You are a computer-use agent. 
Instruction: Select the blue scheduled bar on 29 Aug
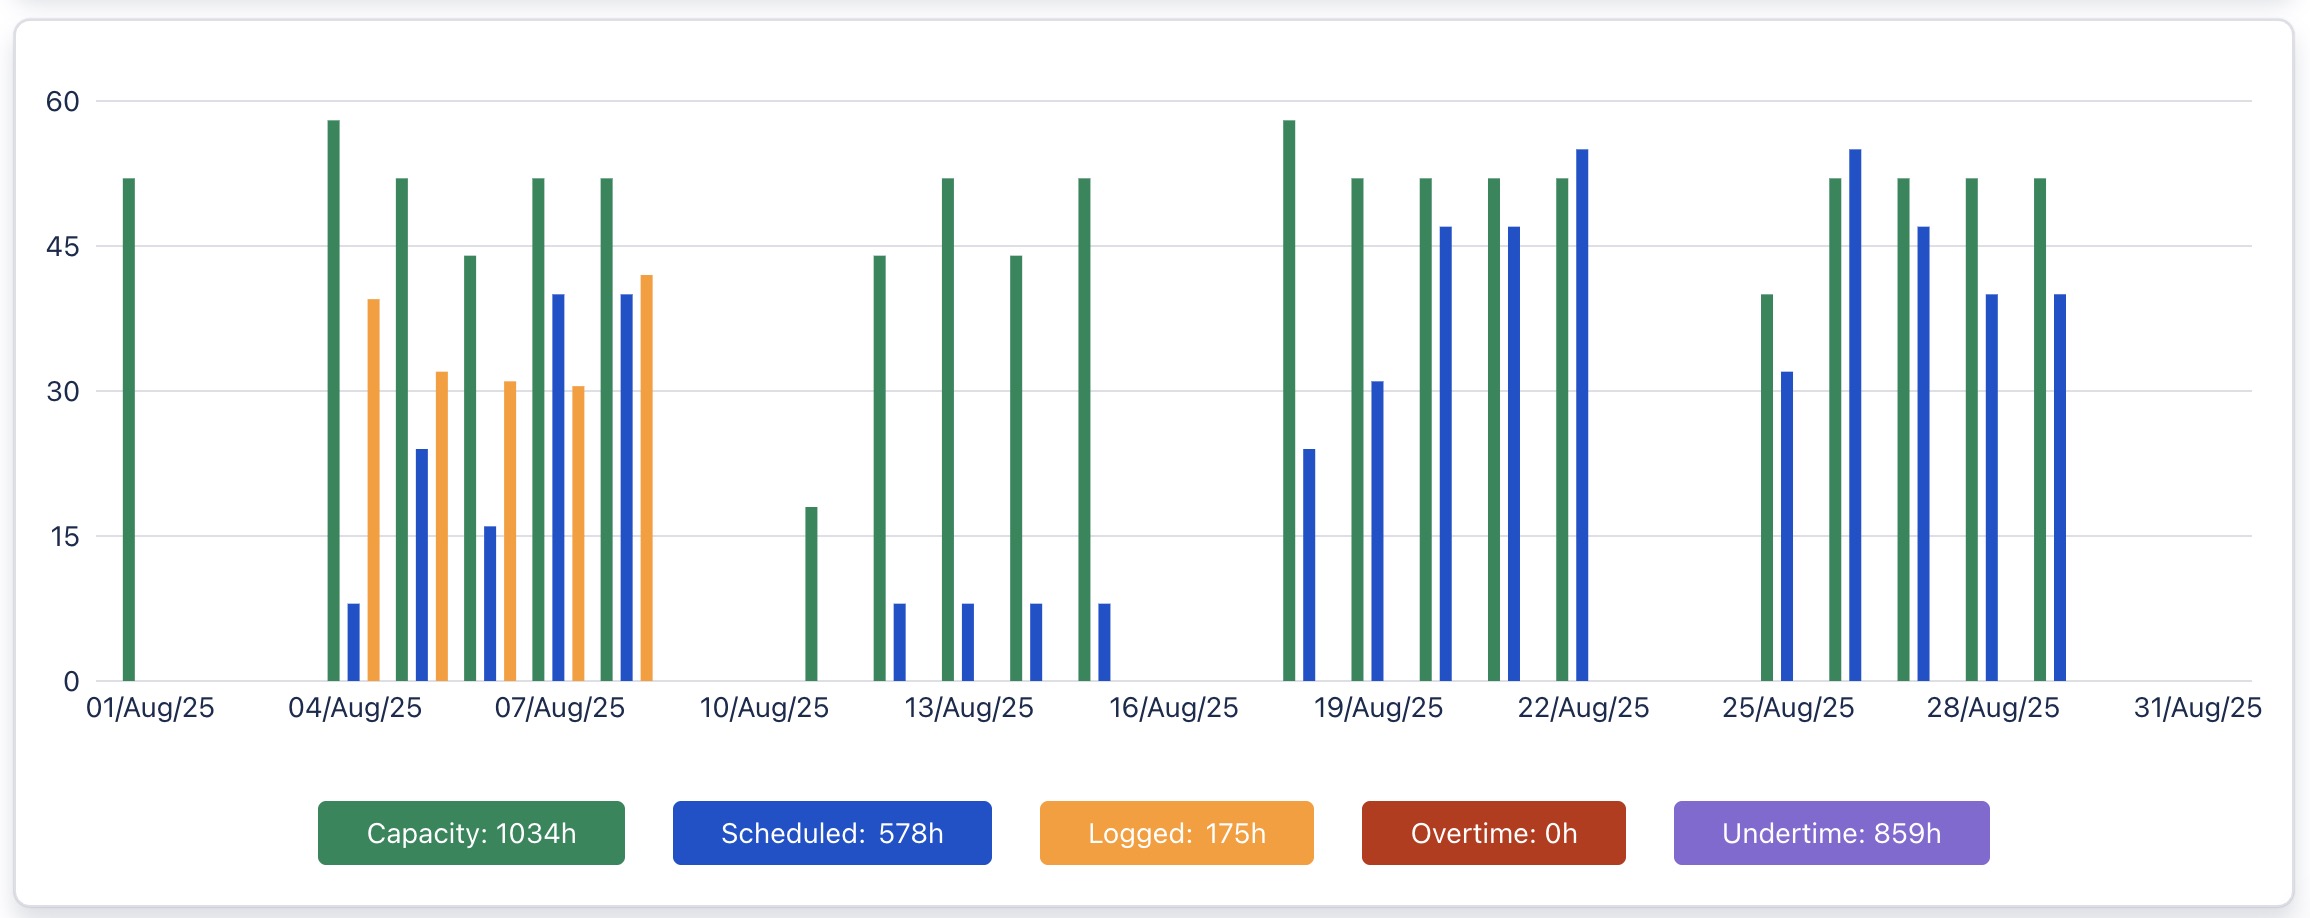[2060, 488]
